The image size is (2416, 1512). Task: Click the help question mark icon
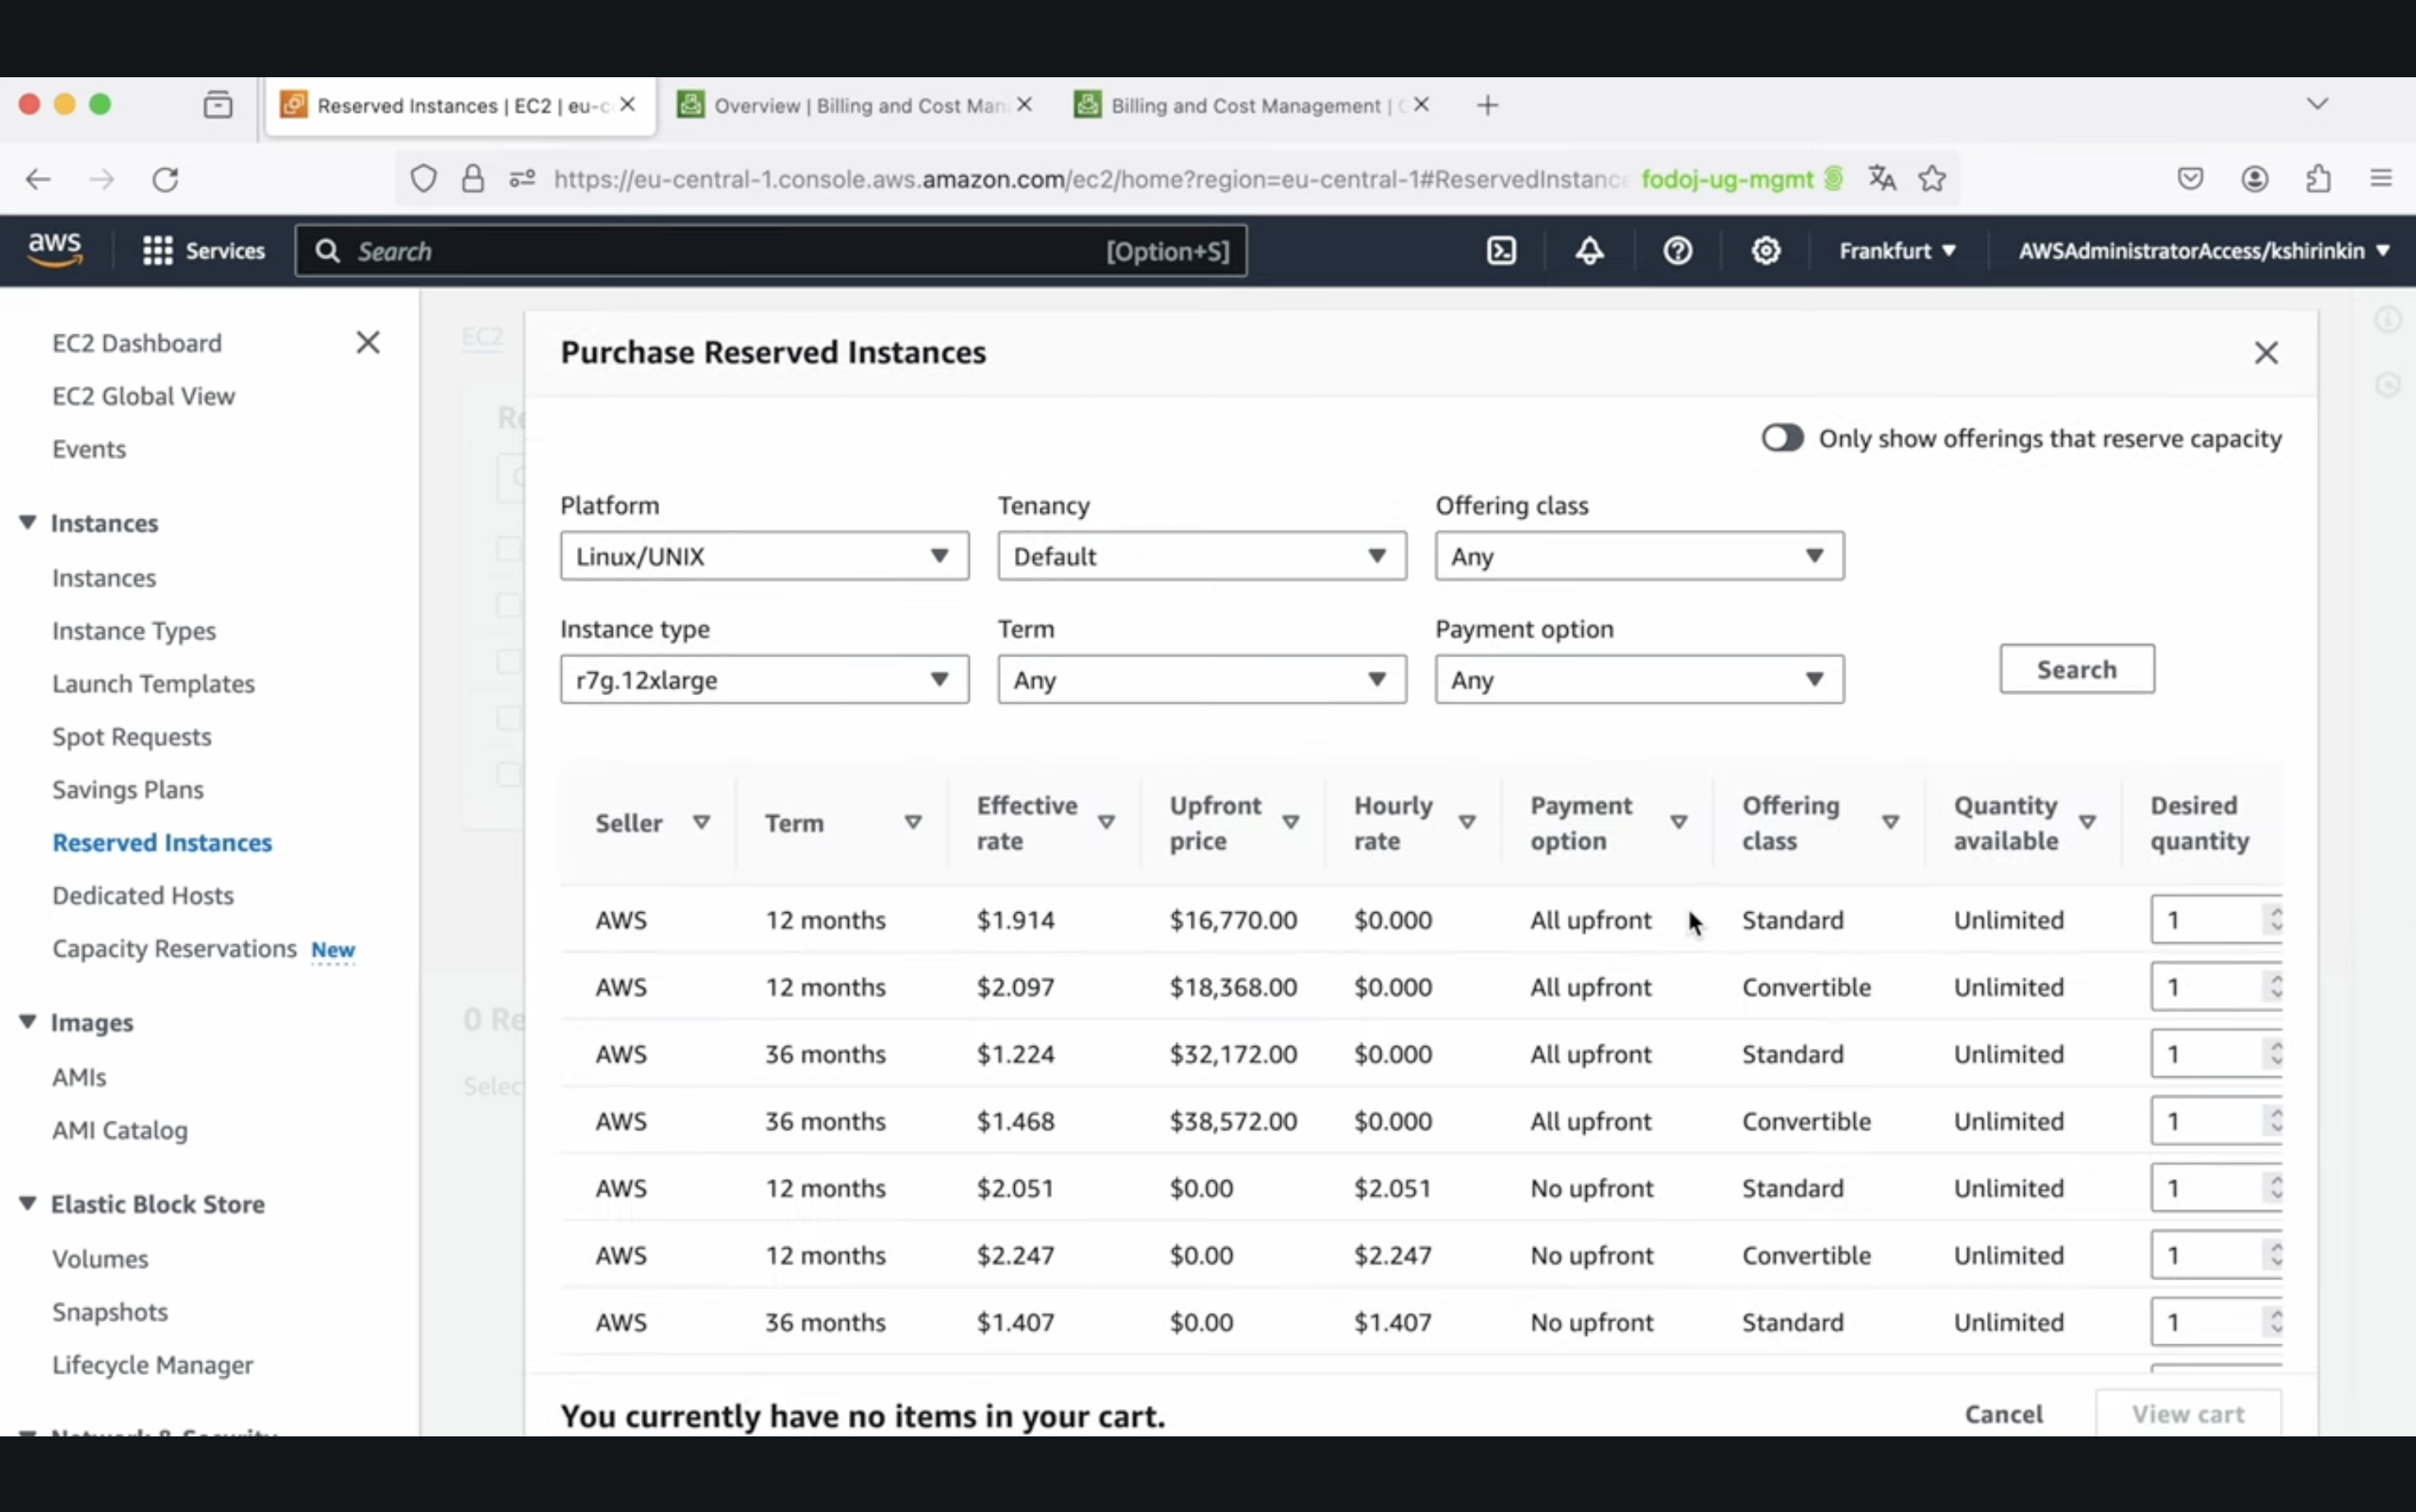1677,249
